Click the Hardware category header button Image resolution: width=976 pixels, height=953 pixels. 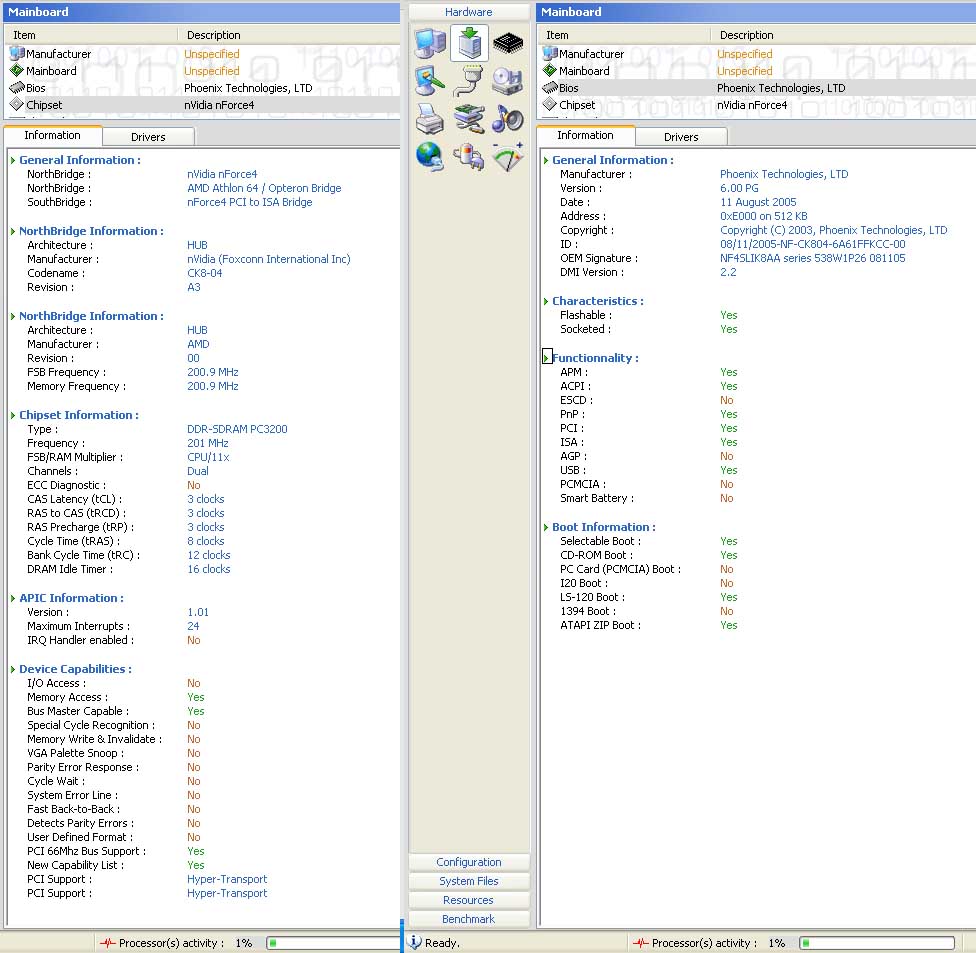tap(469, 12)
